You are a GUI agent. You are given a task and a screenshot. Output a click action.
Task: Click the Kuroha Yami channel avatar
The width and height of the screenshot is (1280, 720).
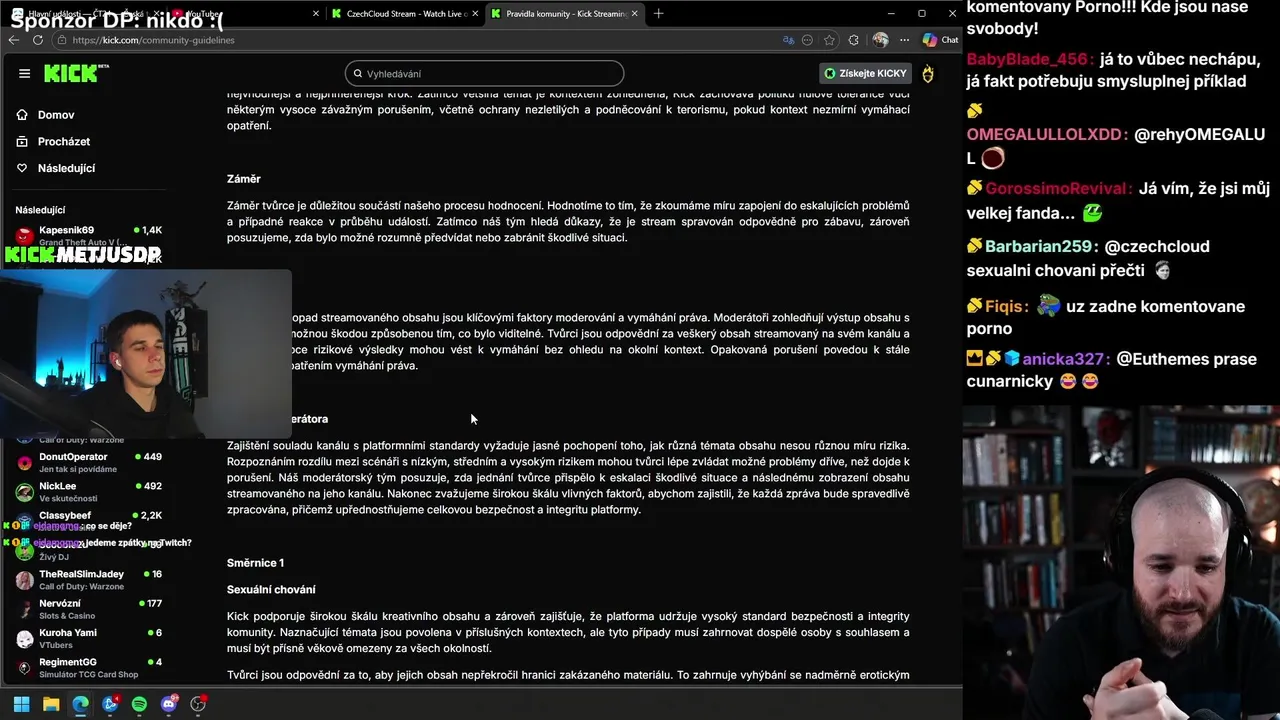pyautogui.click(x=24, y=639)
